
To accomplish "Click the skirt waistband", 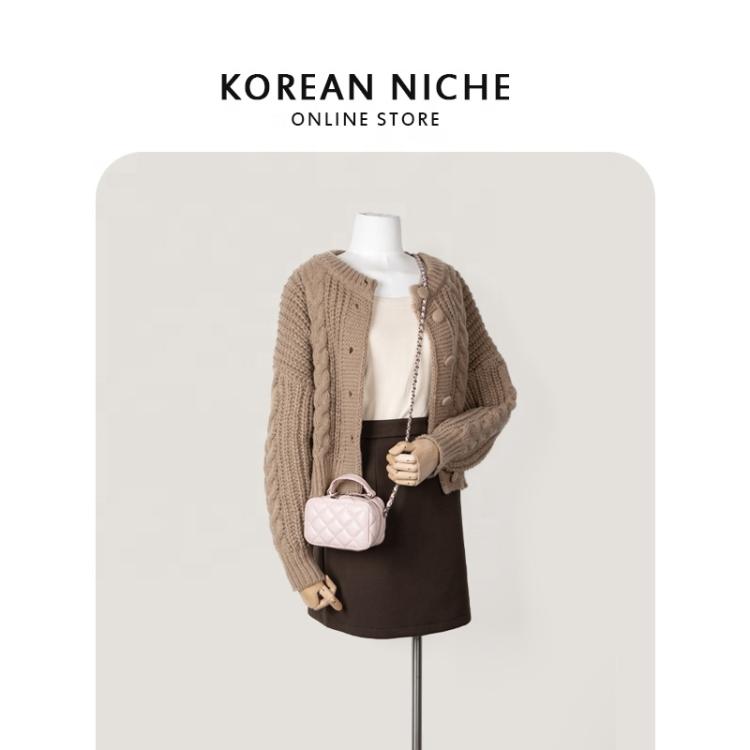I will 395,424.
